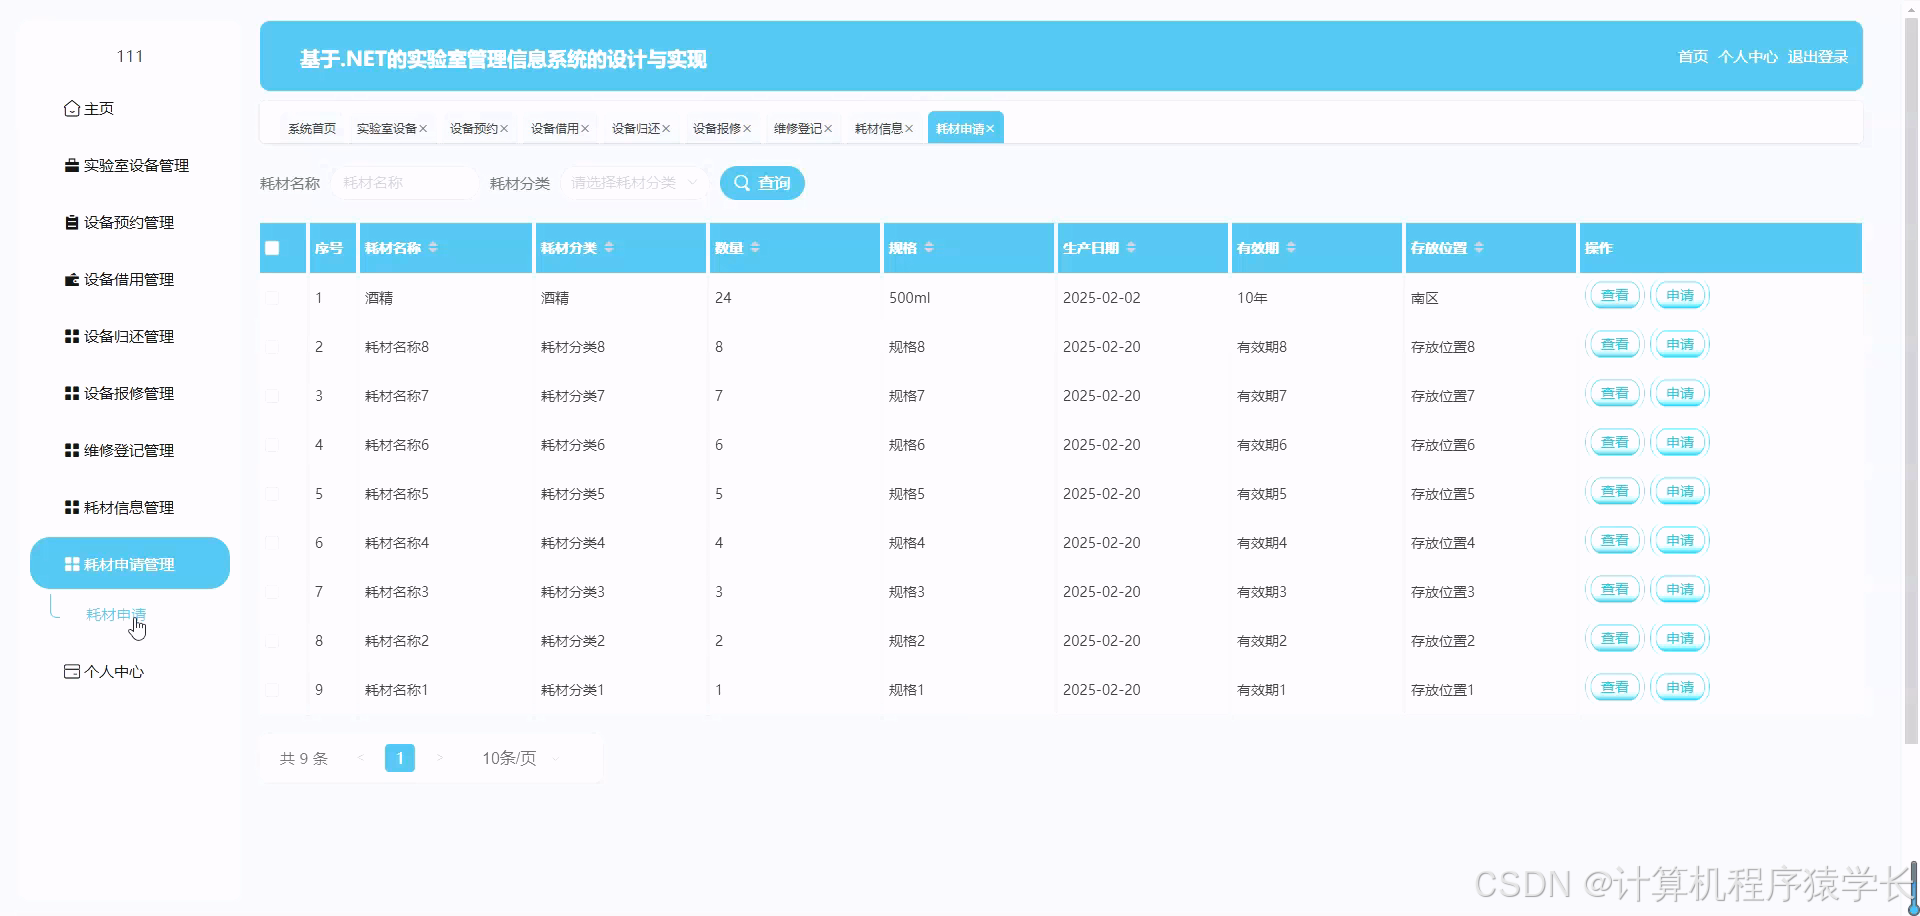The image size is (1920, 916).
Task: Sort by 生产日期 column arrows
Action: [1131, 247]
